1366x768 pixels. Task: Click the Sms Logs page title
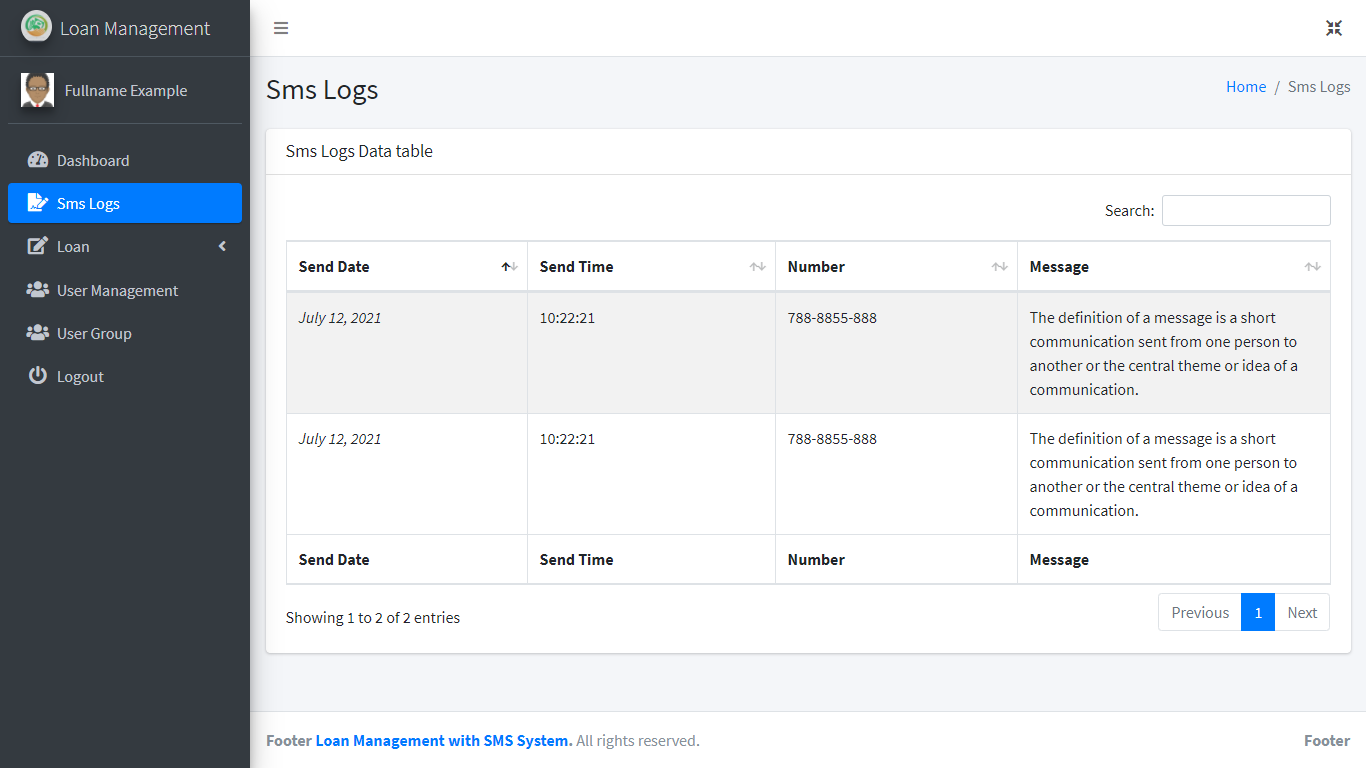point(322,90)
